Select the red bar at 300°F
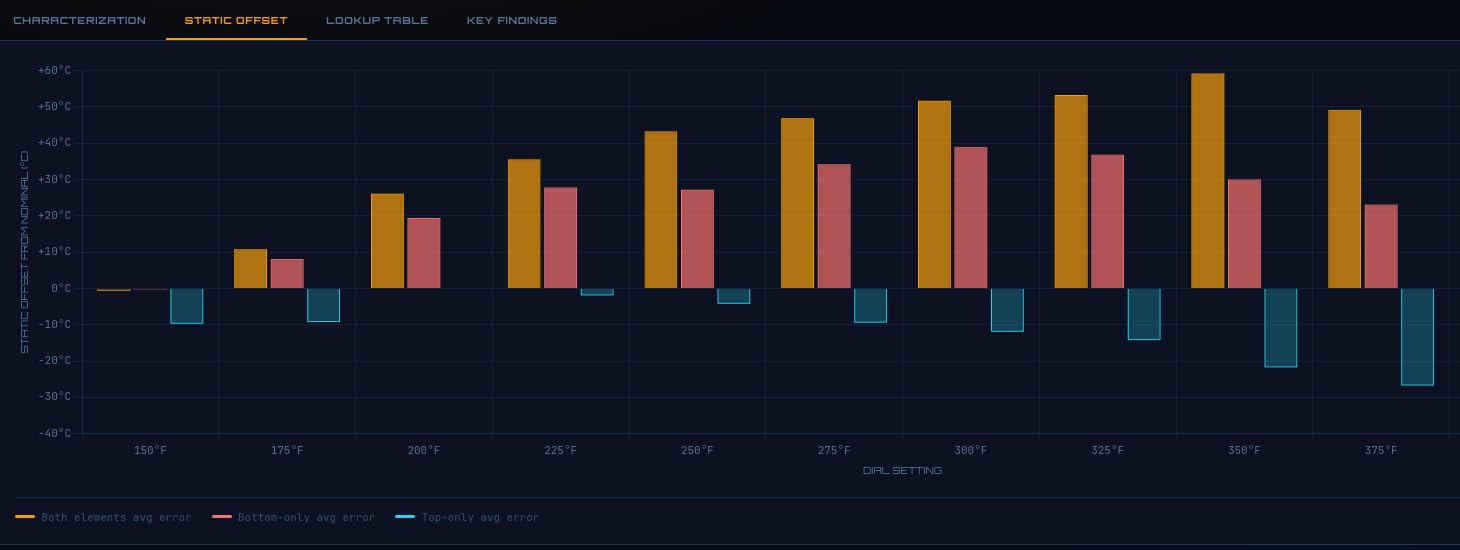The image size is (1460, 550). point(971,218)
